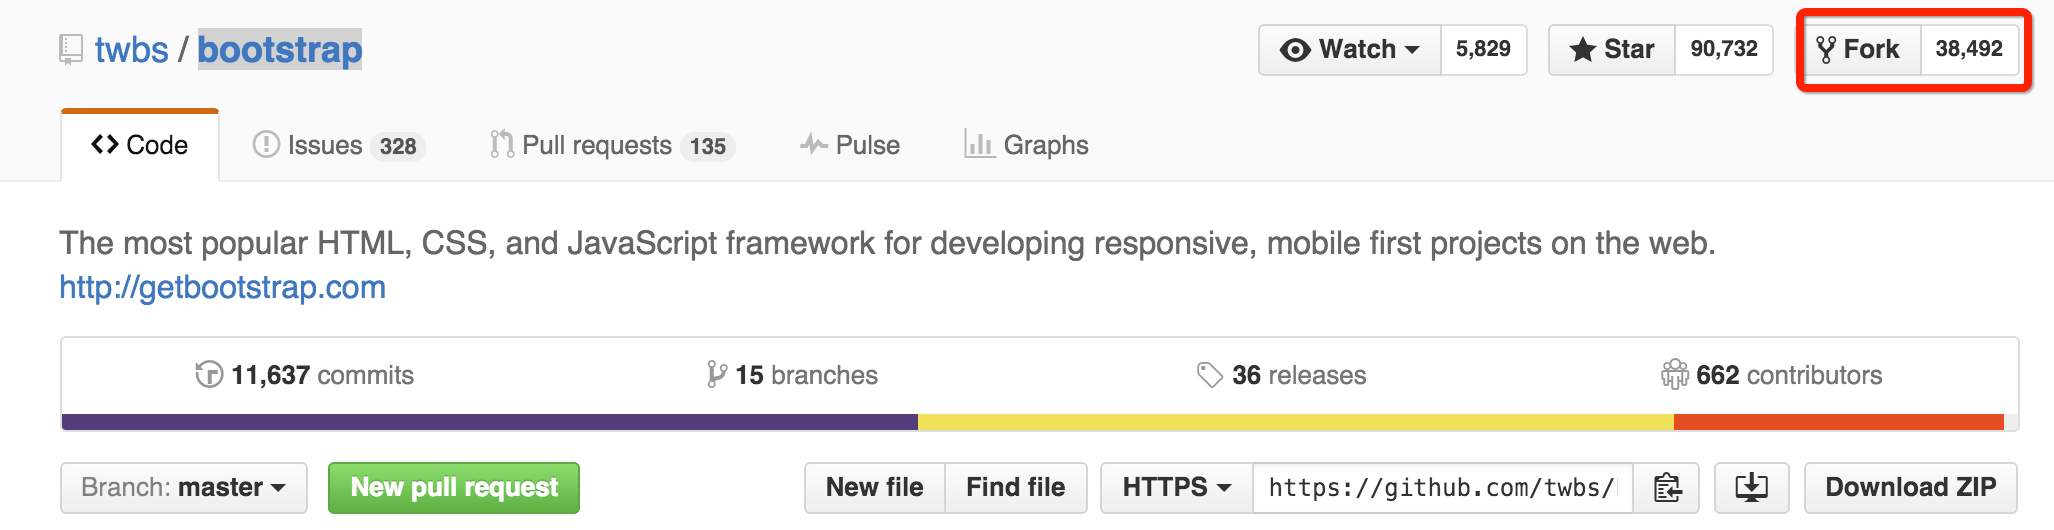This screenshot has height=530, width=2054.
Task: Click the clone in Desktop download icon
Action: (1751, 488)
